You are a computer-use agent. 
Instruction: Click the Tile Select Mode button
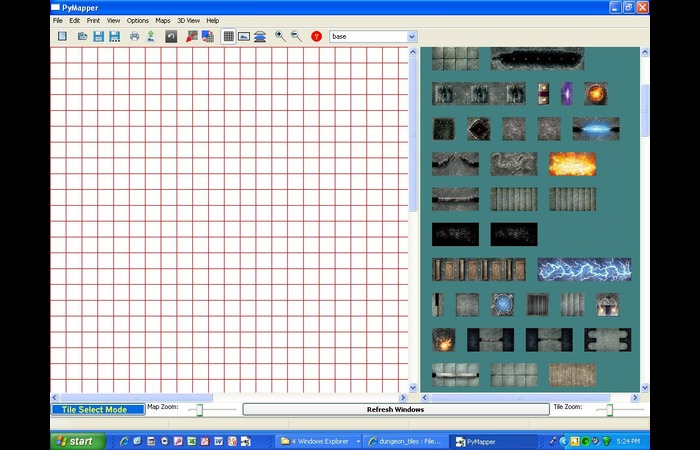click(x=98, y=409)
